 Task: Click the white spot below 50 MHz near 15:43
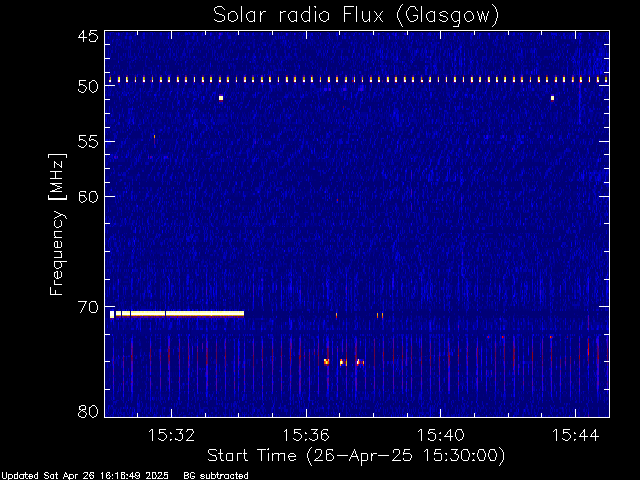click(552, 98)
